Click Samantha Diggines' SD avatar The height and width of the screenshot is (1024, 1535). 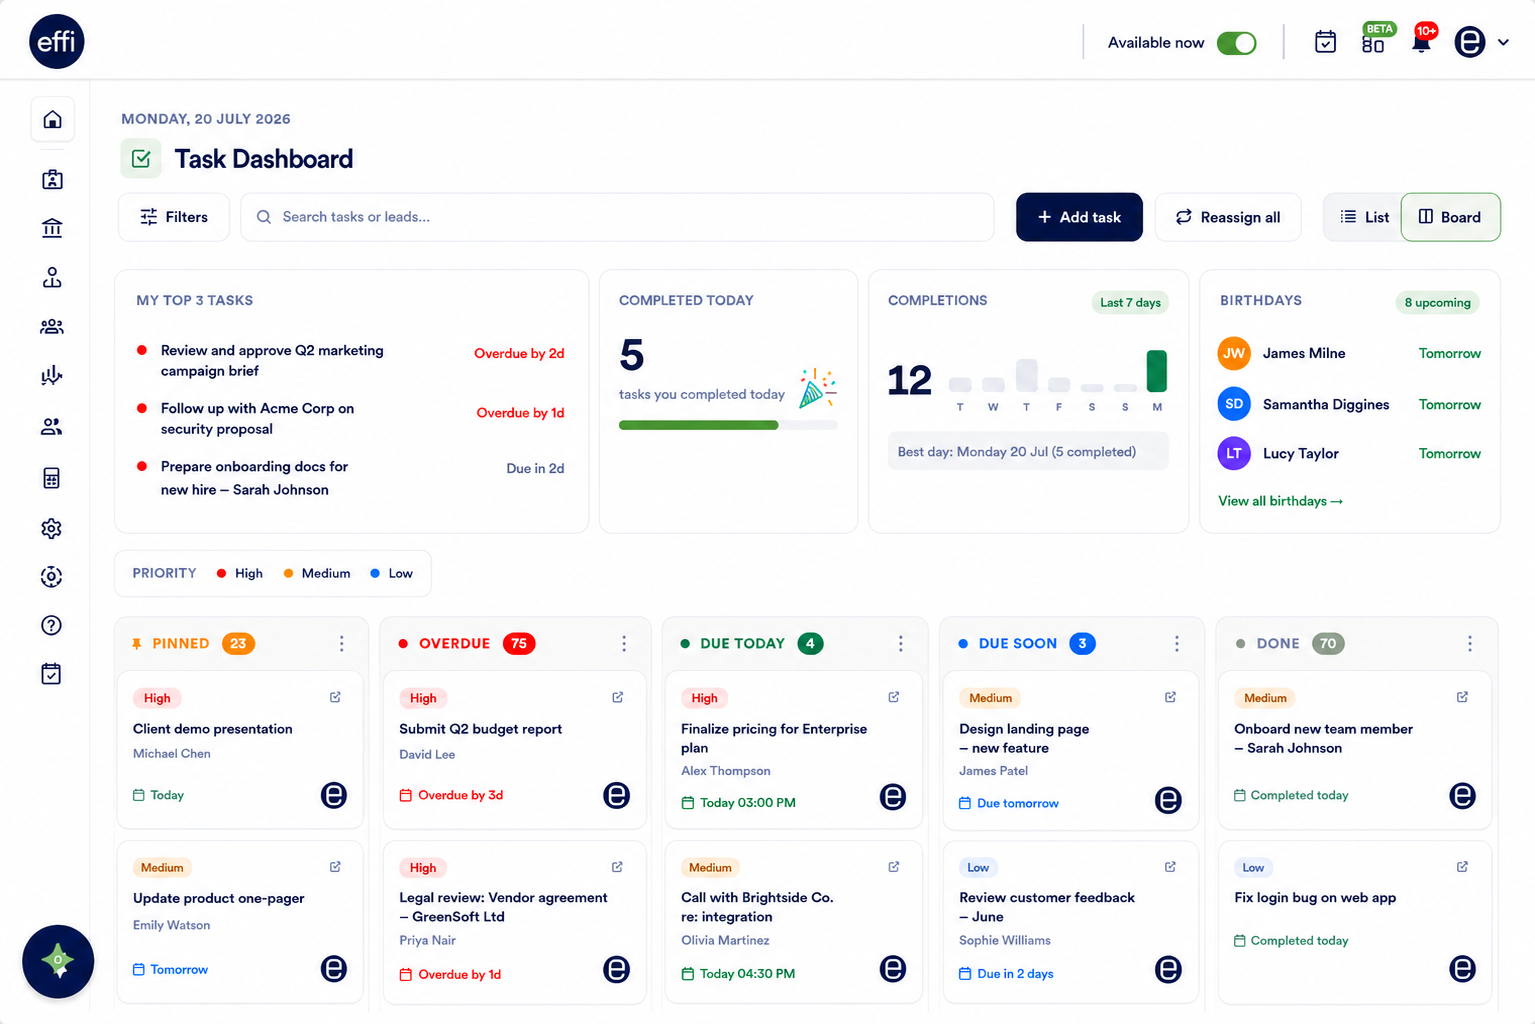tap(1234, 404)
